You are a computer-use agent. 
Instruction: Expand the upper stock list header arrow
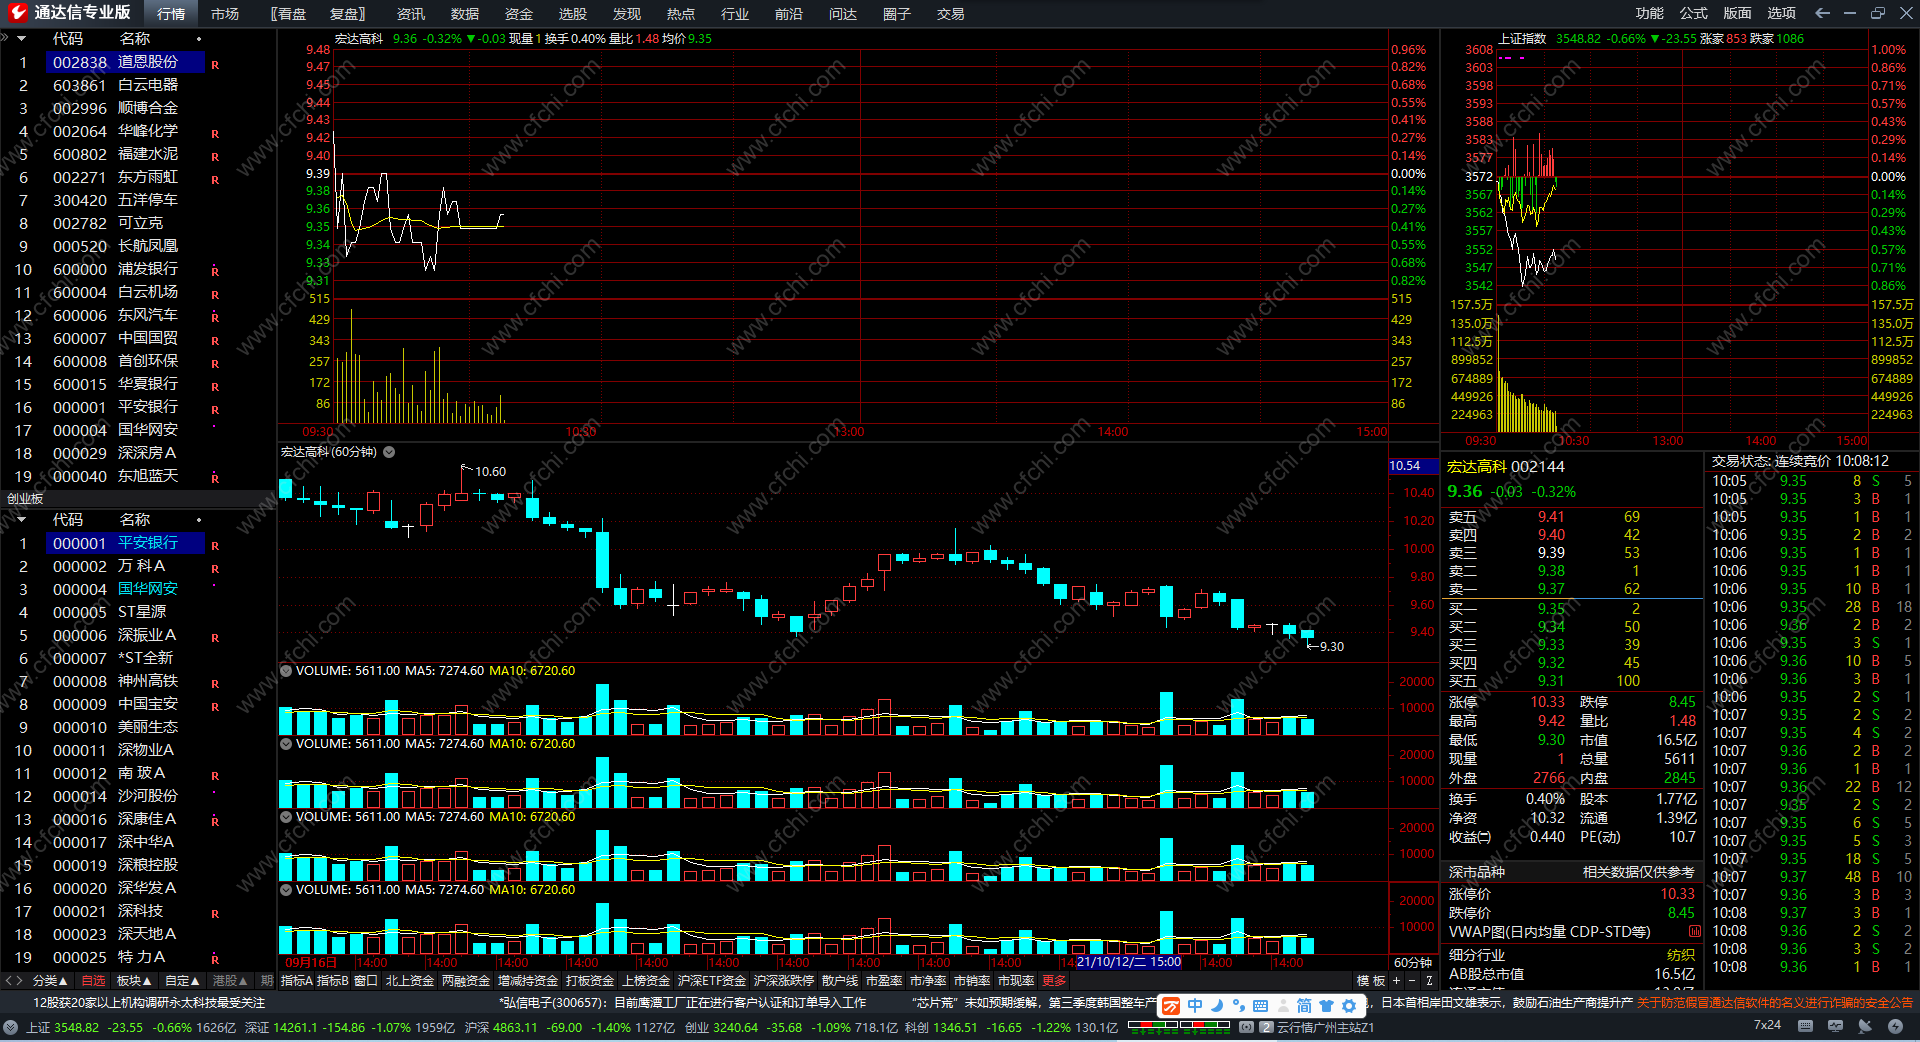(21, 39)
